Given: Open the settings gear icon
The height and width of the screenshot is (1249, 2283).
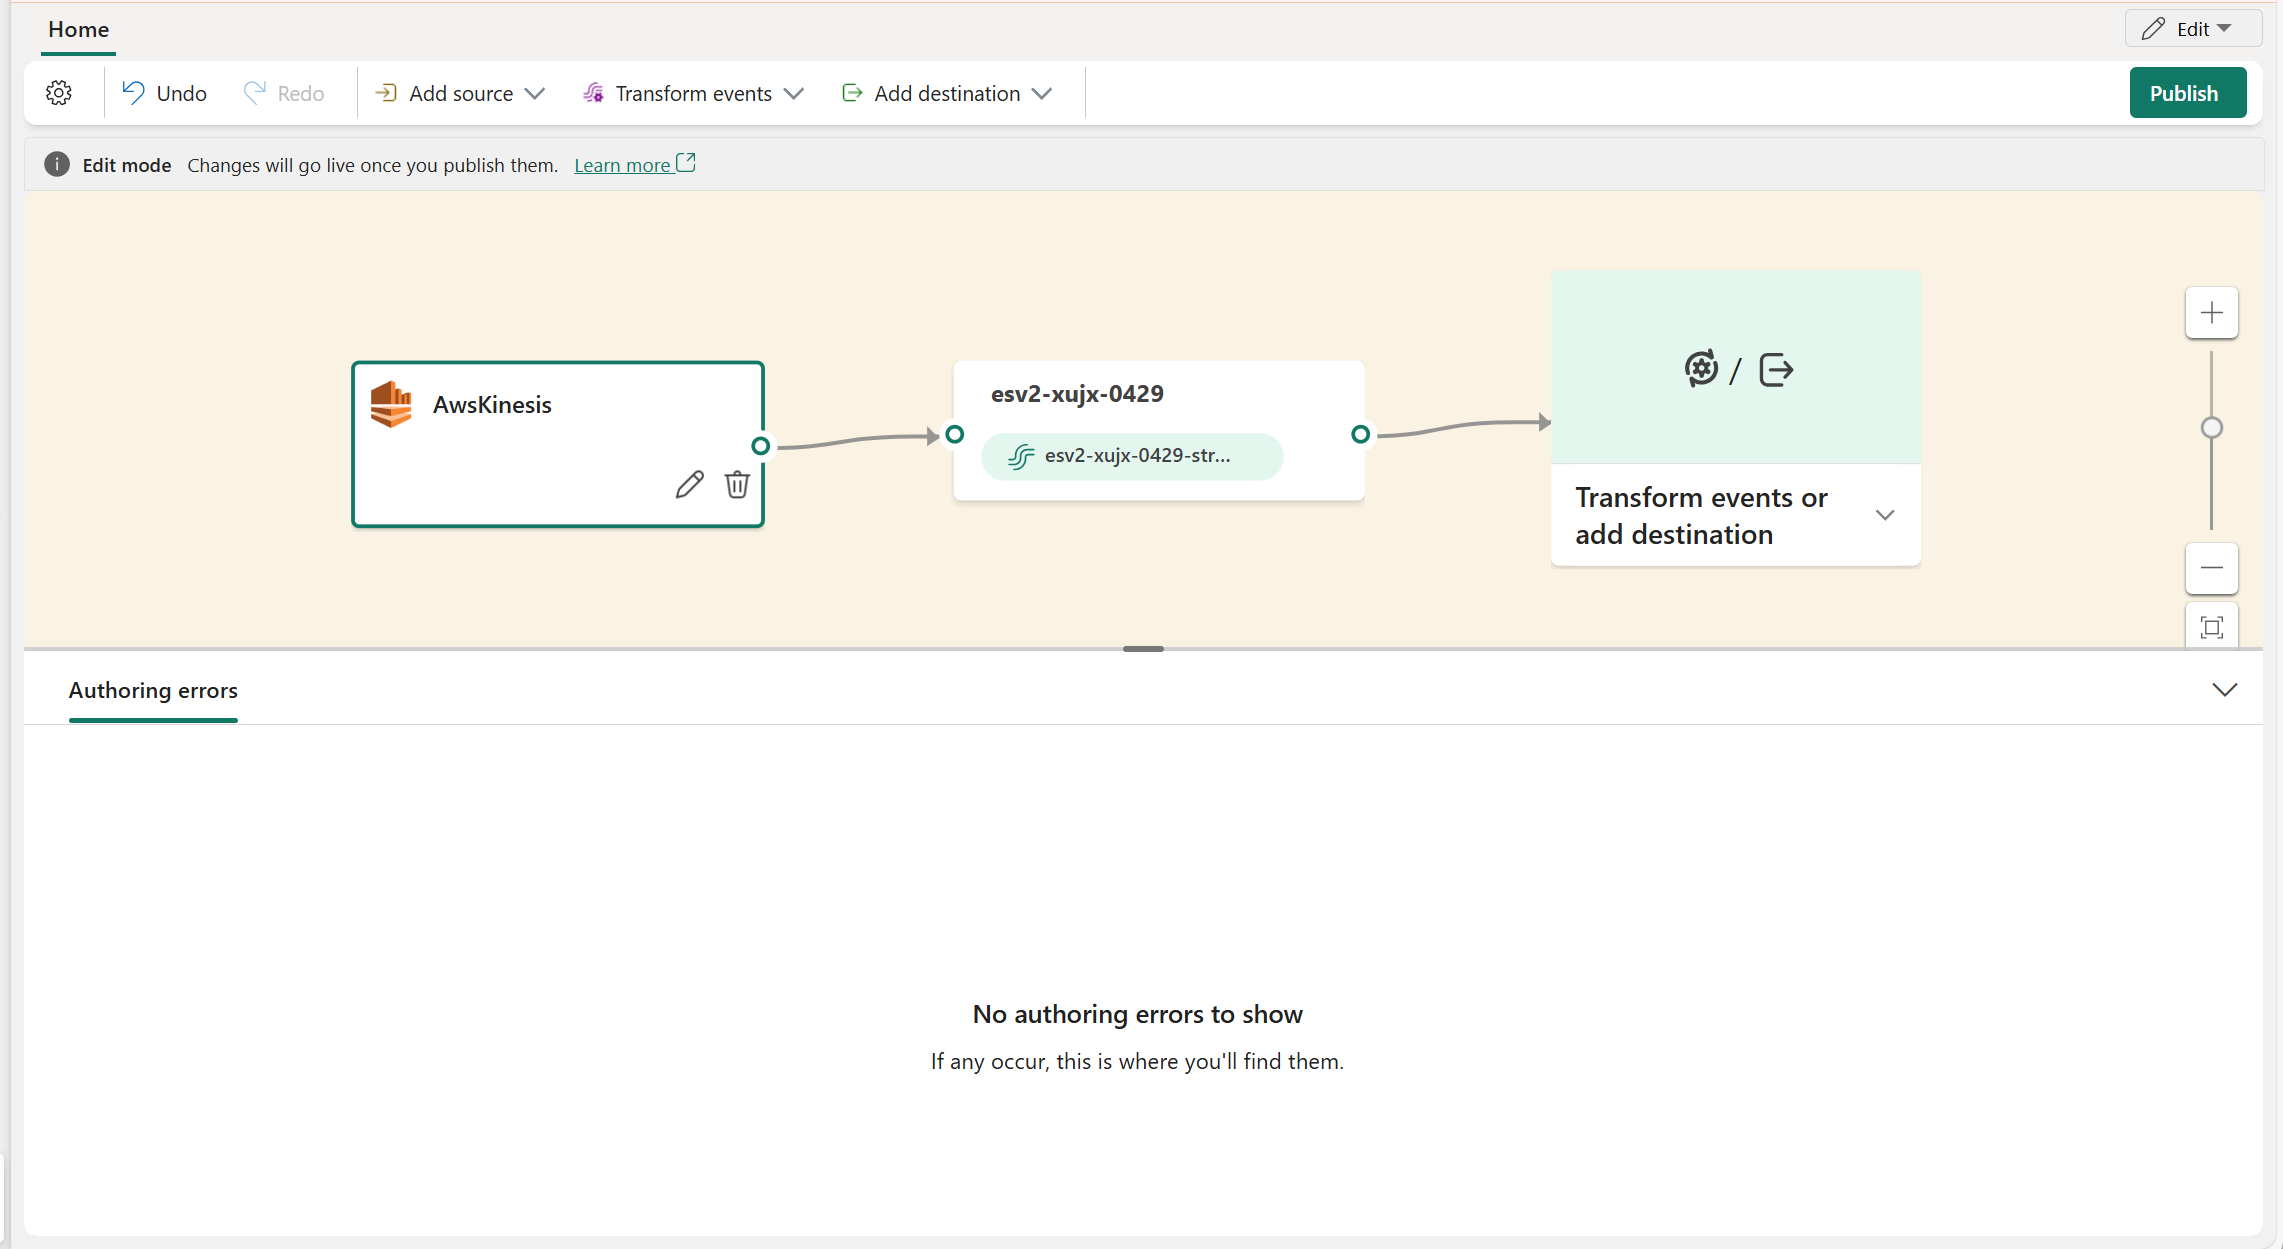Looking at the screenshot, I should [x=59, y=93].
